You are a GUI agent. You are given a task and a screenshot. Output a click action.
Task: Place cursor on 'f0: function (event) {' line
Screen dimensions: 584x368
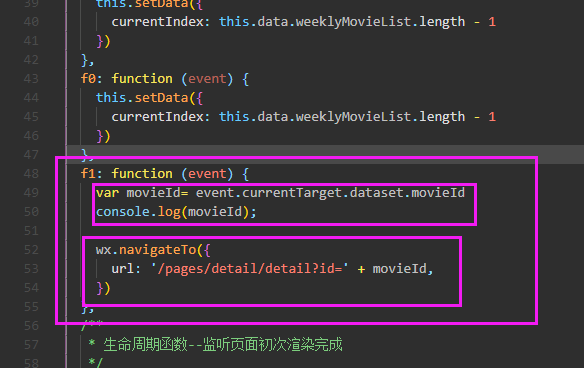pos(165,79)
